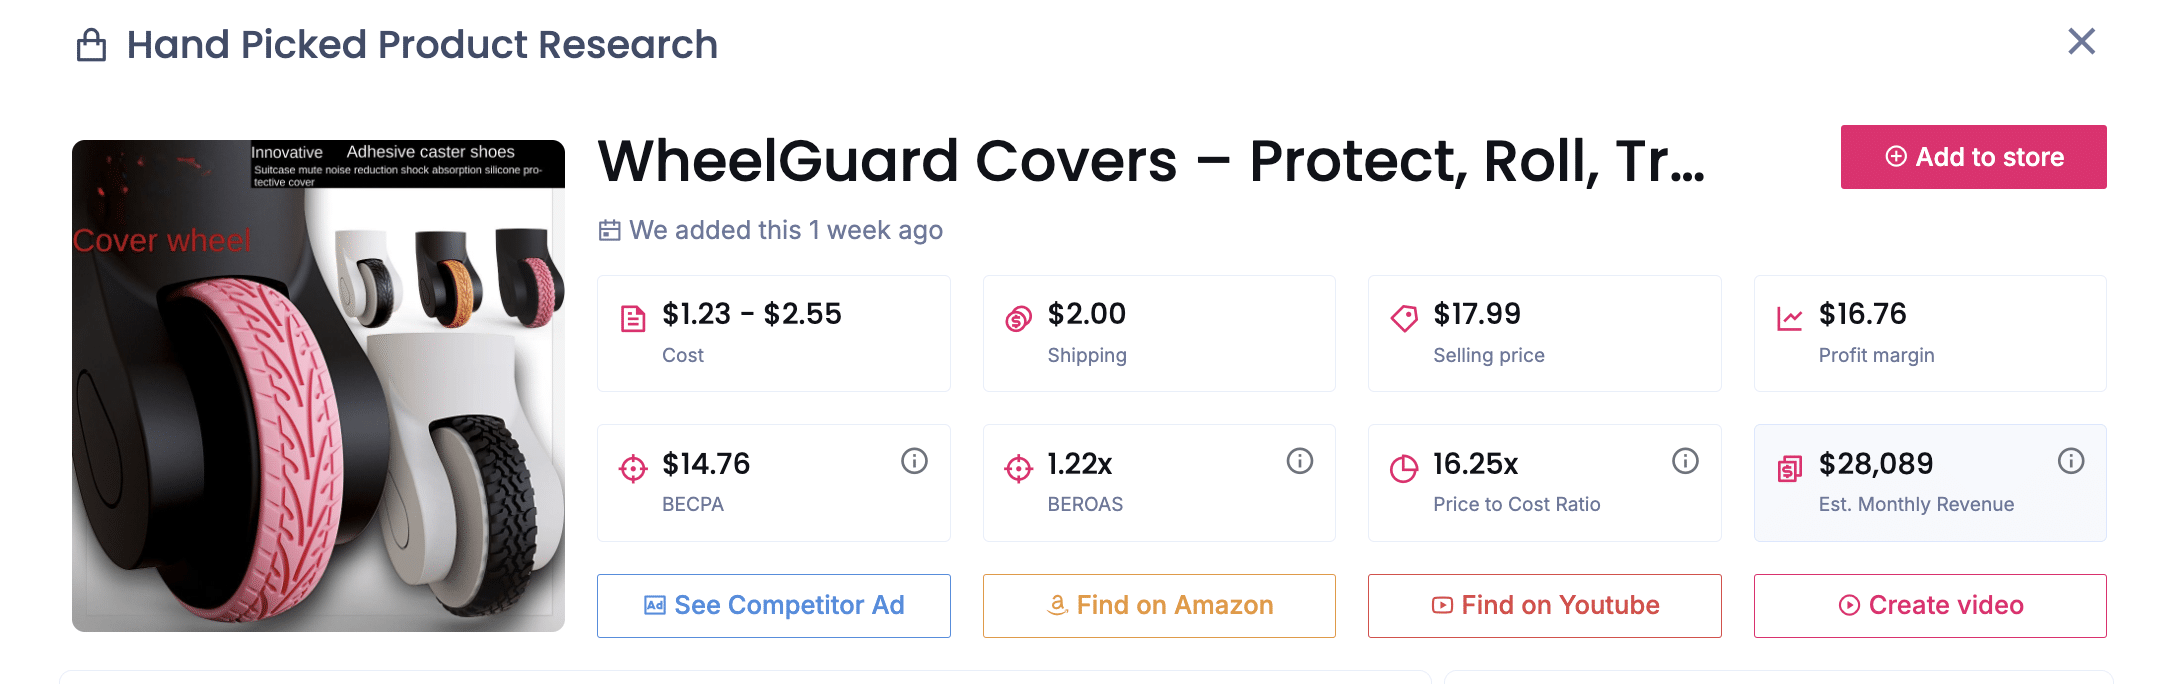Click Create video

[x=1929, y=605]
